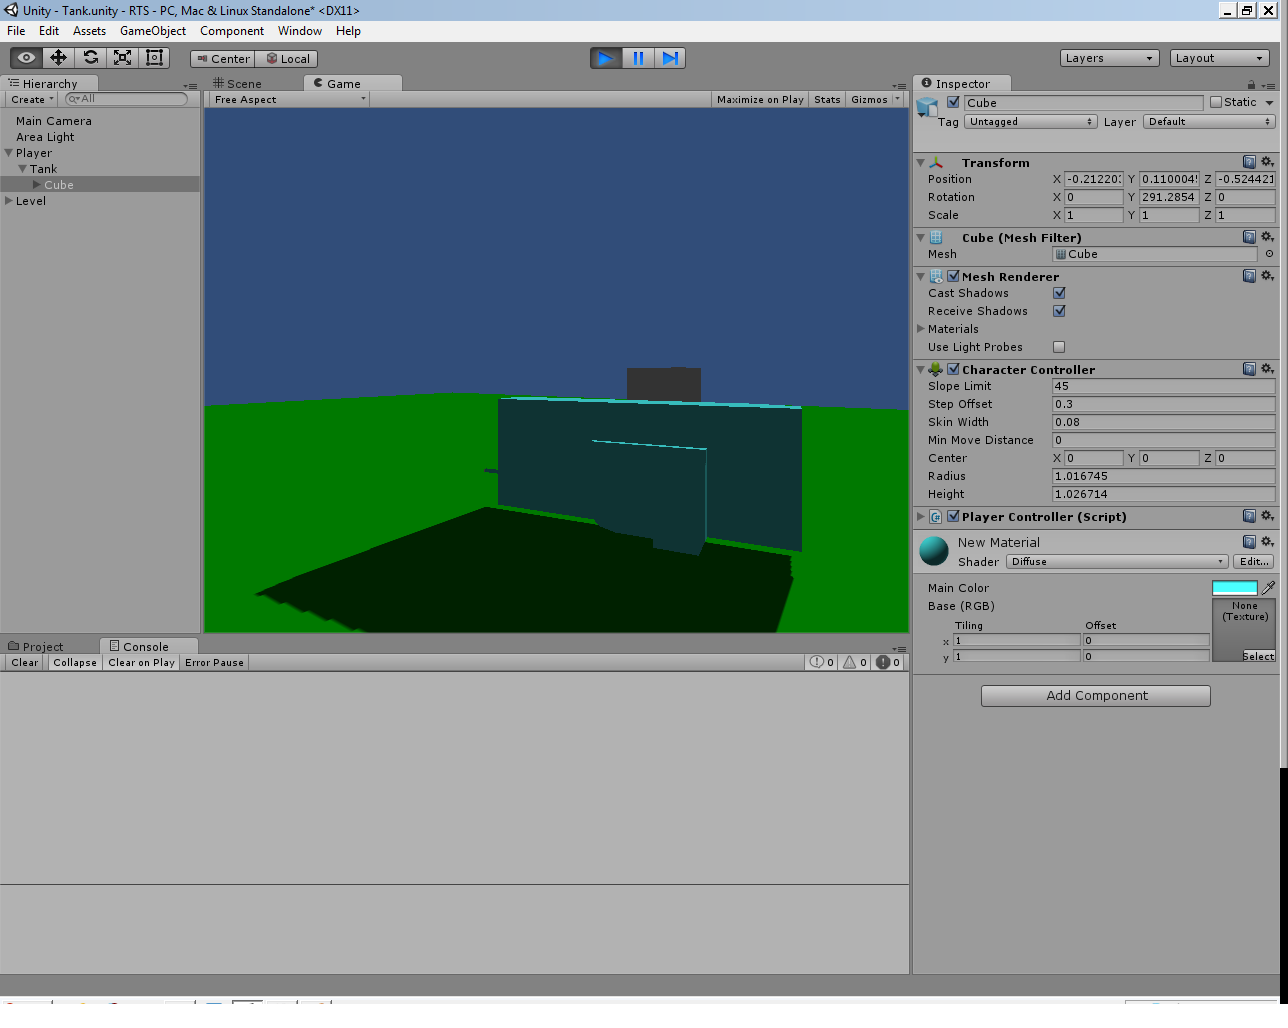Click console info message count toggle

(x=822, y=662)
